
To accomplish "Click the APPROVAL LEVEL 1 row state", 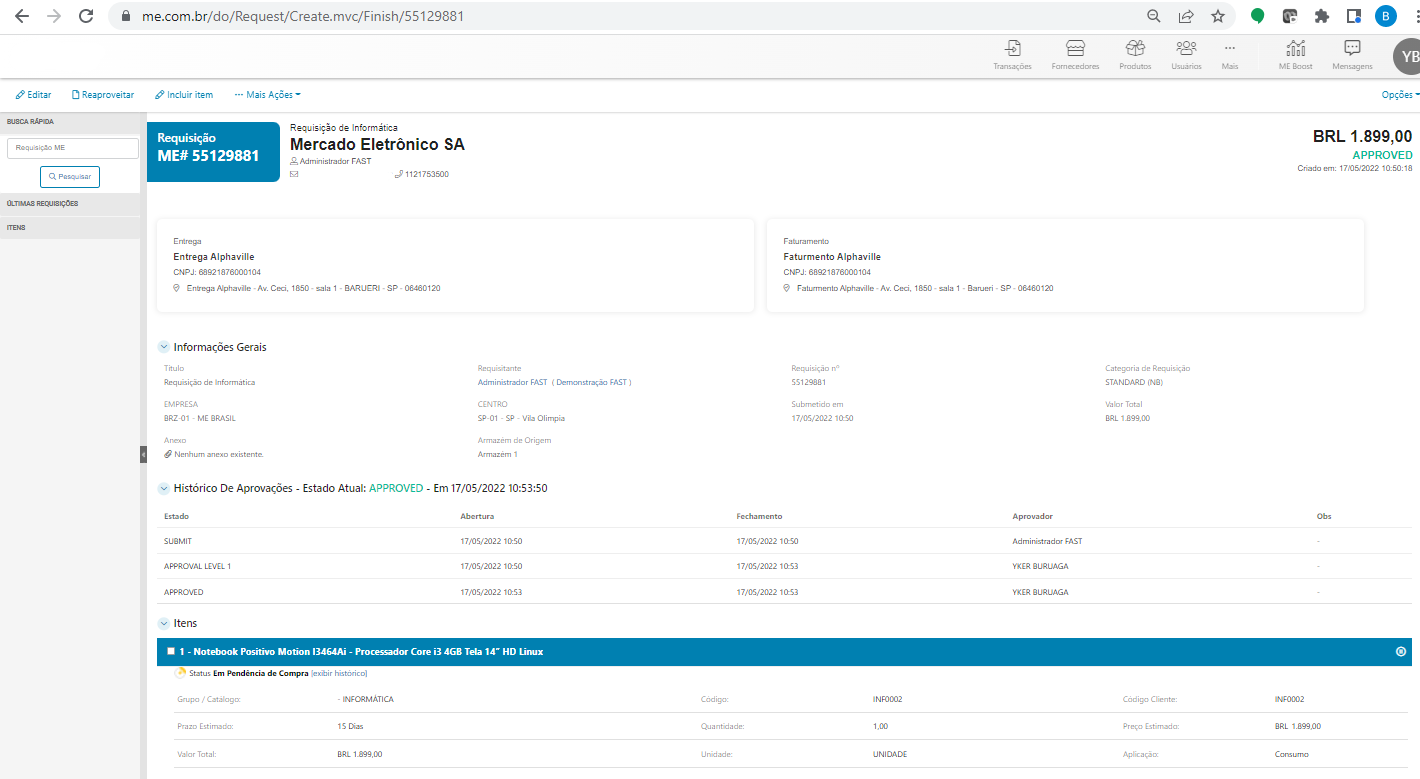I will 197,566.
